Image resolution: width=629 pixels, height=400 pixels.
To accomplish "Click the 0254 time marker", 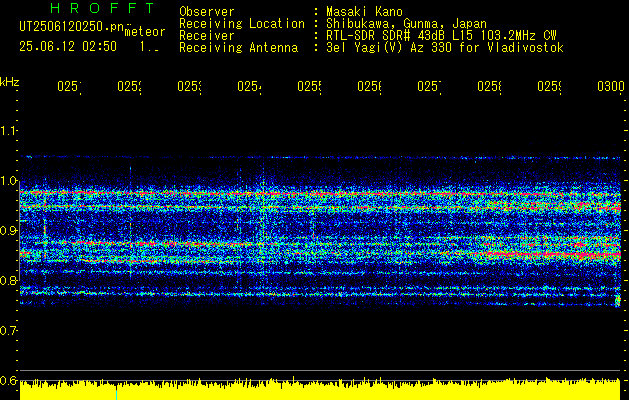I will [249, 86].
